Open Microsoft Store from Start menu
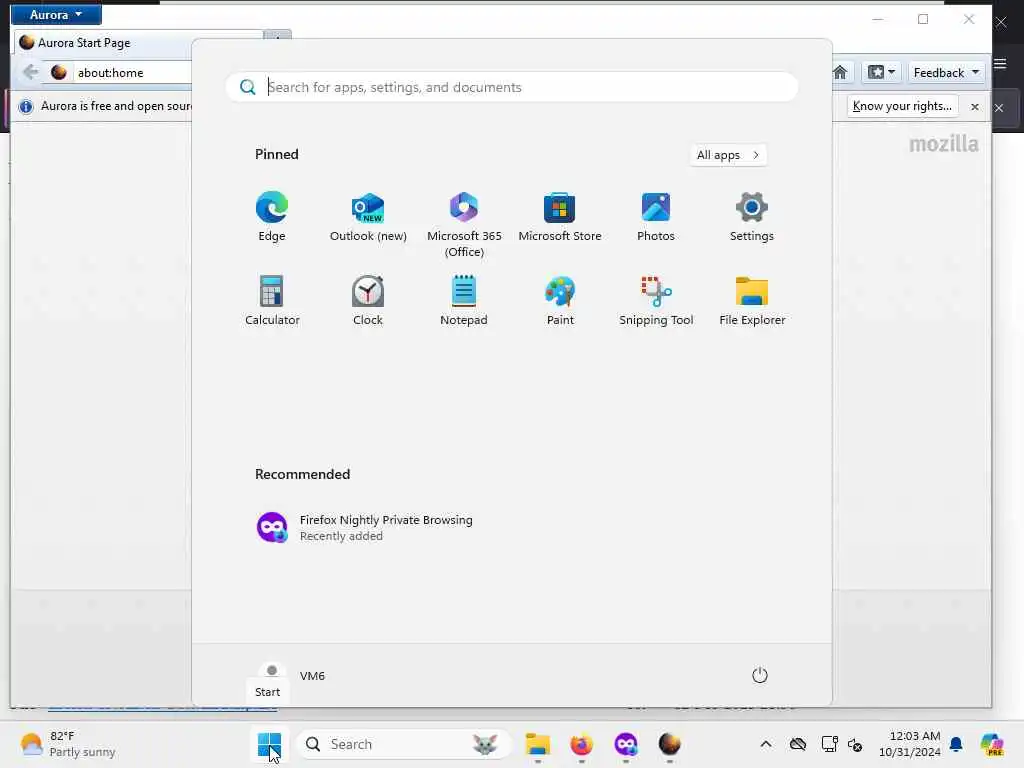This screenshot has width=1024, height=768. [560, 216]
